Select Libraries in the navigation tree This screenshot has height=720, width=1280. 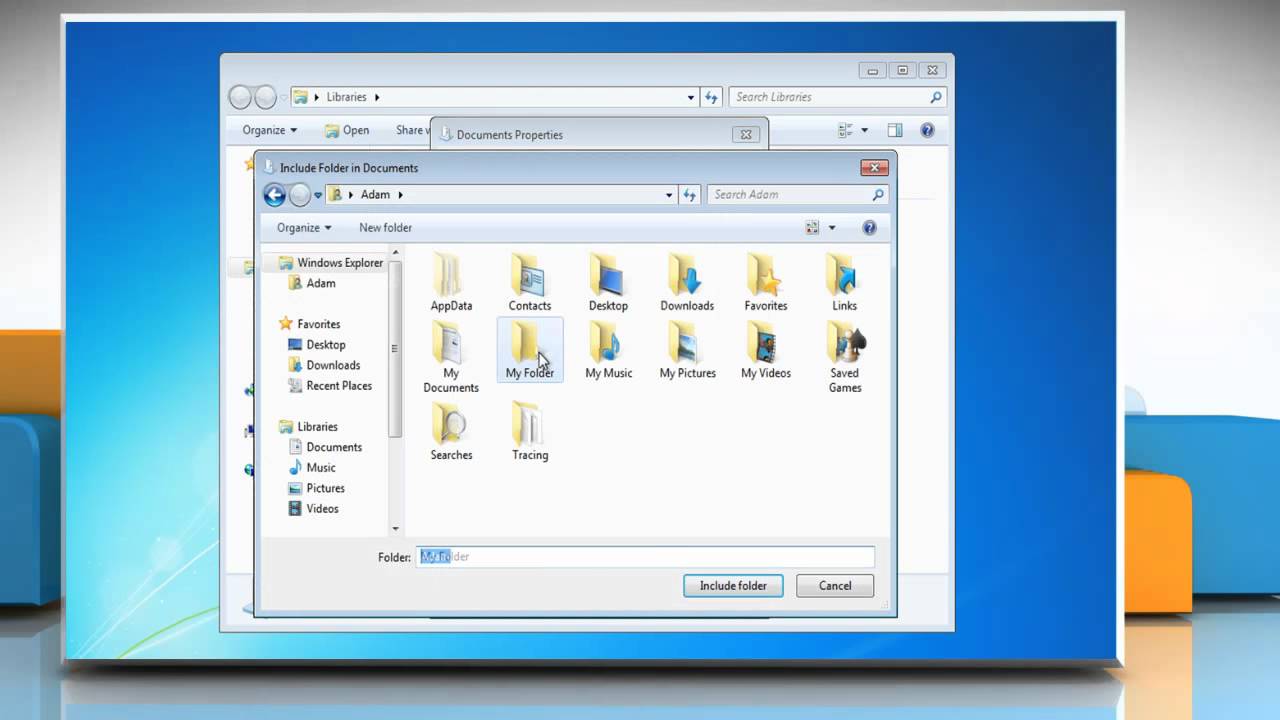pos(309,427)
